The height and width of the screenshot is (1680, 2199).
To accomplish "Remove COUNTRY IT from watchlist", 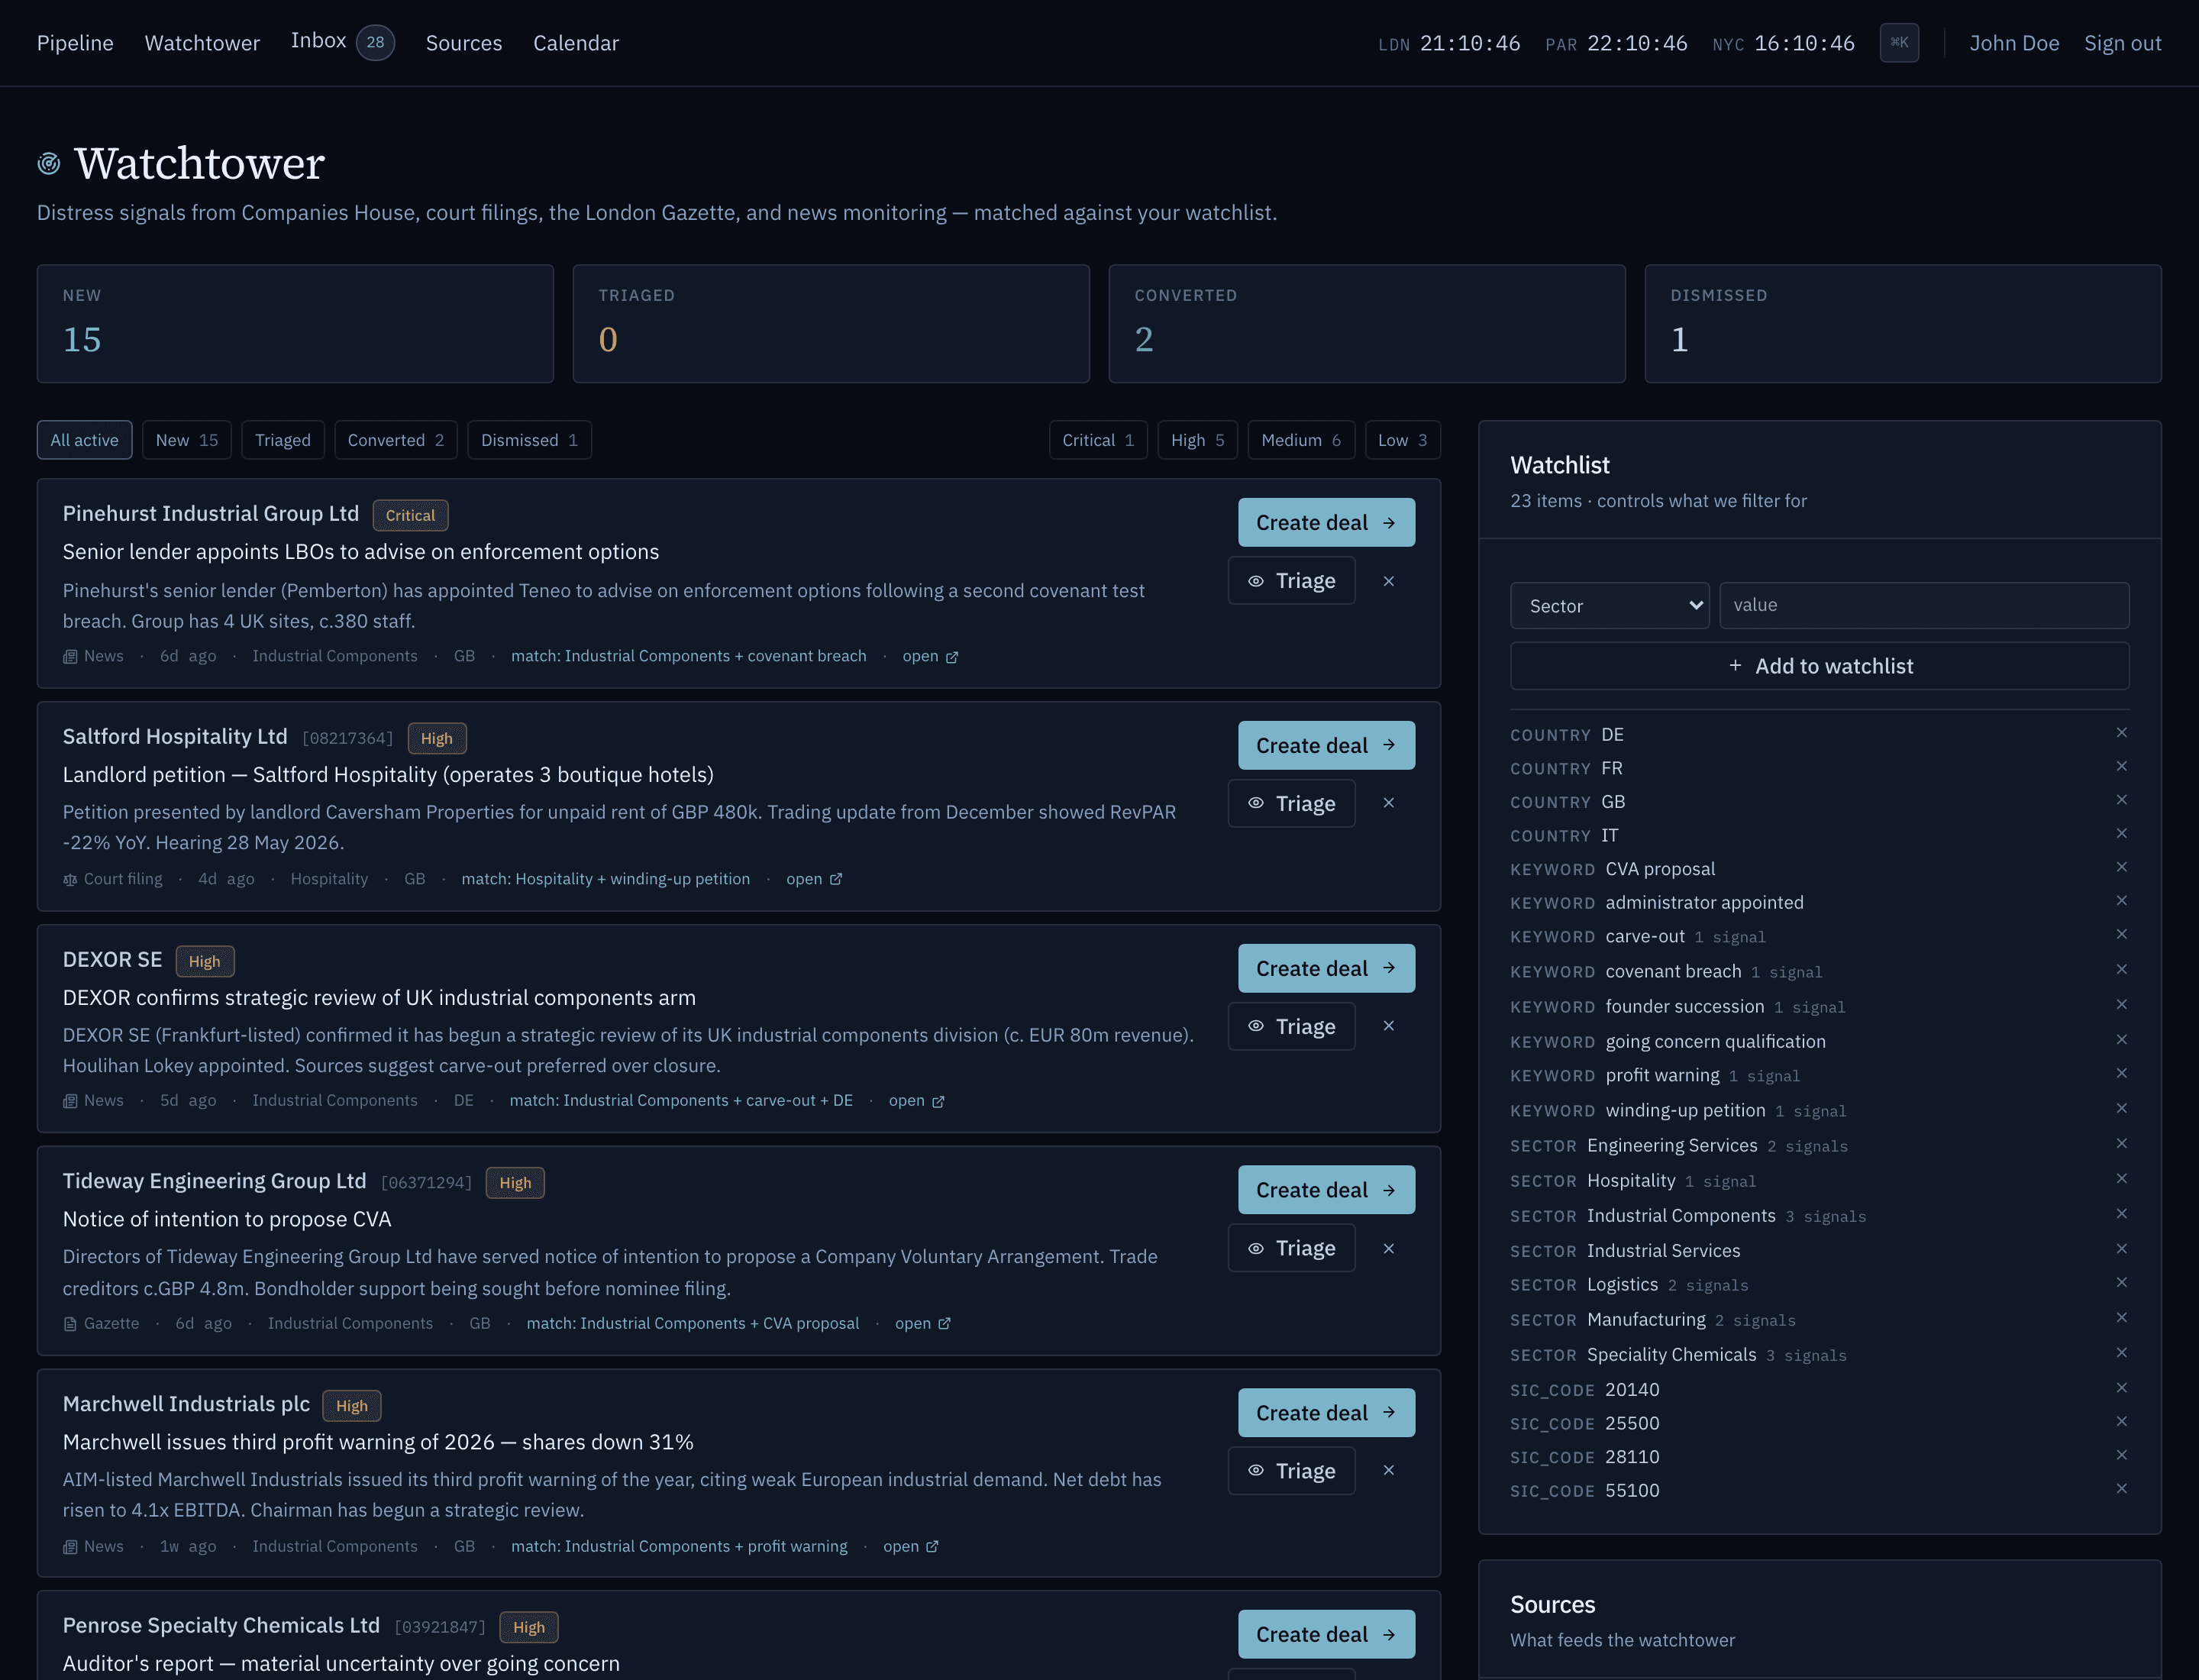I will 2121,834.
